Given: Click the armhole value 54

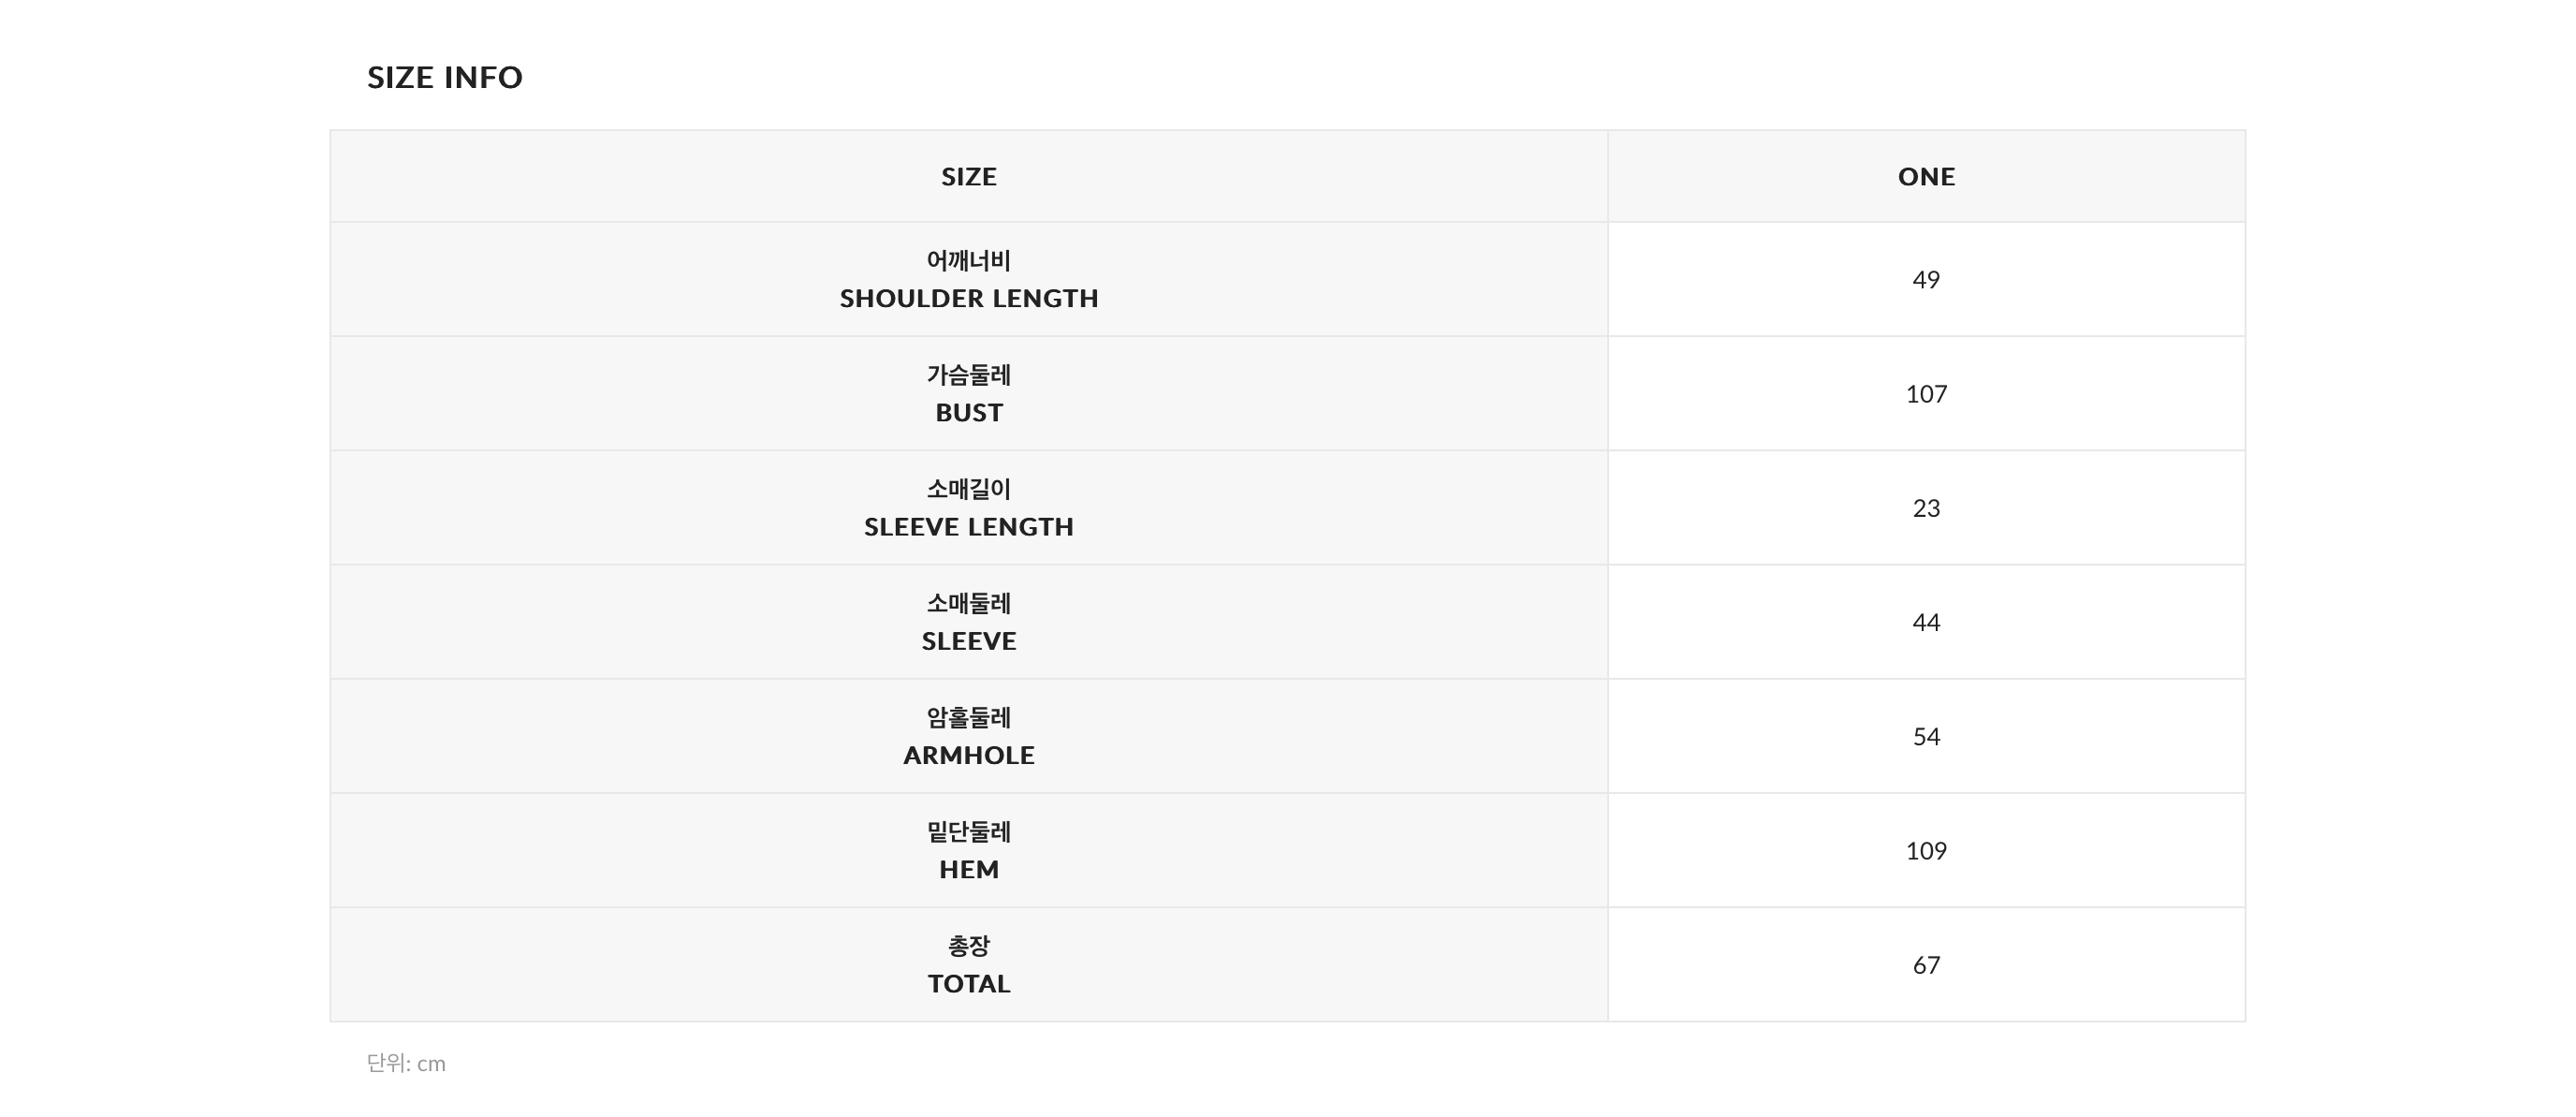Looking at the screenshot, I should click(x=1926, y=735).
